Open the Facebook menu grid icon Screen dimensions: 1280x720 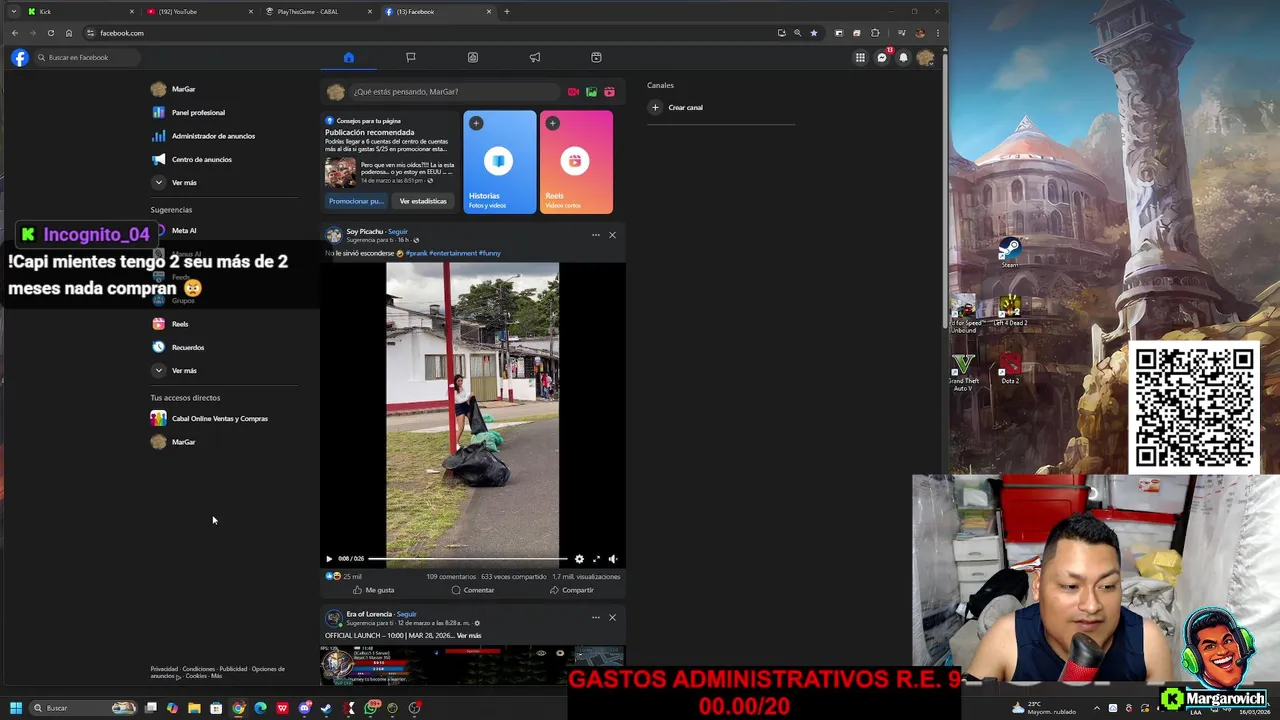tap(860, 57)
